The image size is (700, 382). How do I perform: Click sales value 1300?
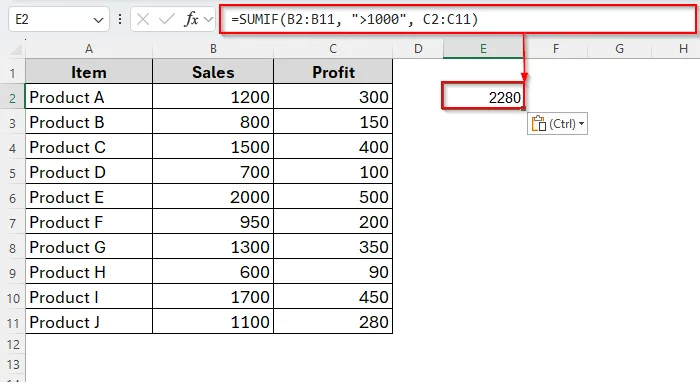click(x=213, y=247)
